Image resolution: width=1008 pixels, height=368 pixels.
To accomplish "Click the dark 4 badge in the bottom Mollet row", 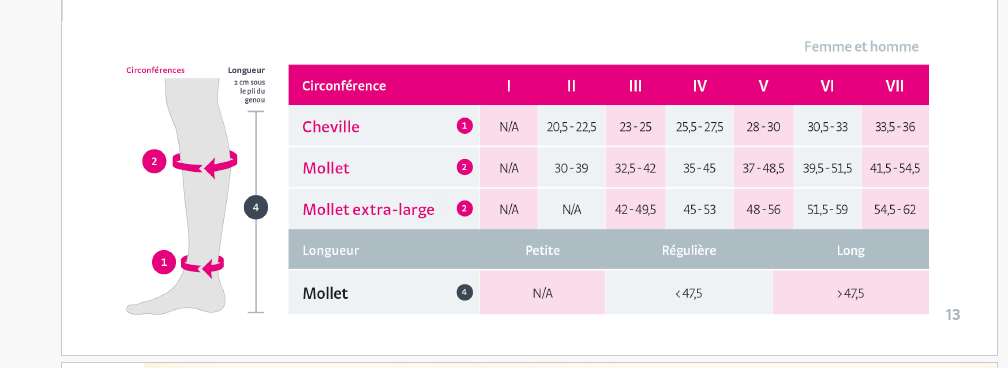I will click(x=465, y=293).
